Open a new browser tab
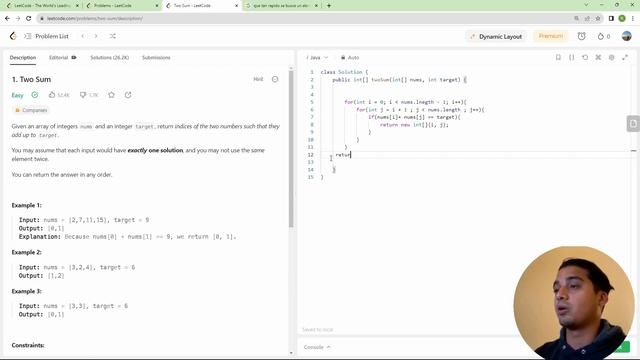This screenshot has width=640, height=360. [329, 6]
